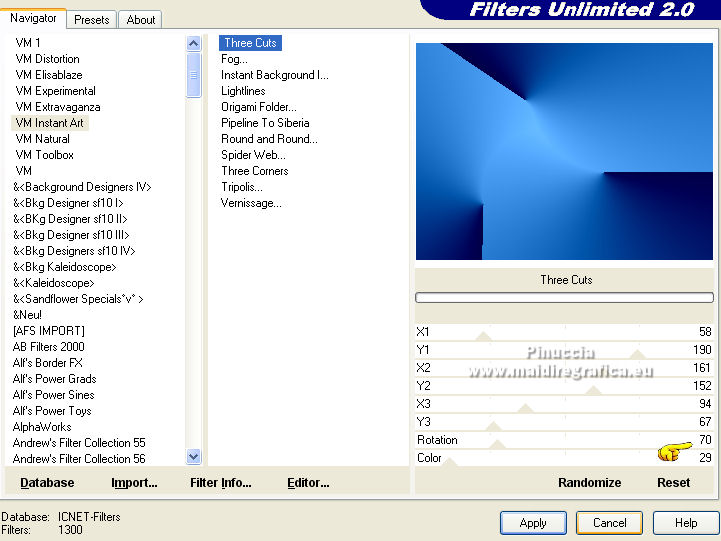
Task: Select VM Elisablaze category
Action: tap(49, 74)
